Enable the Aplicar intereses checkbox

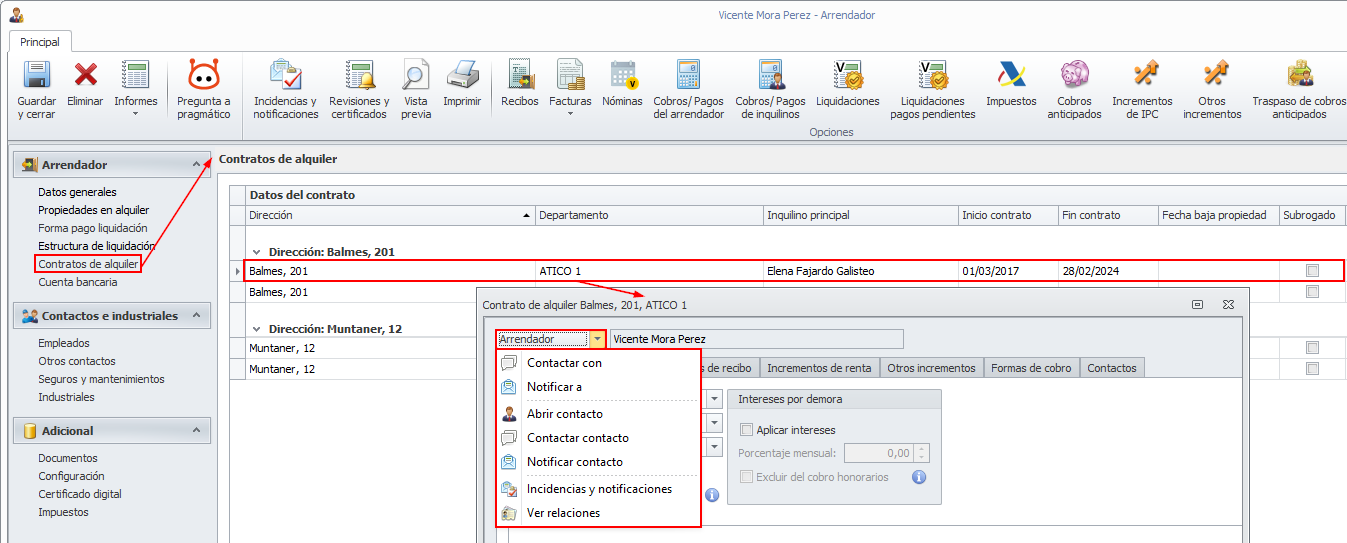[746, 430]
